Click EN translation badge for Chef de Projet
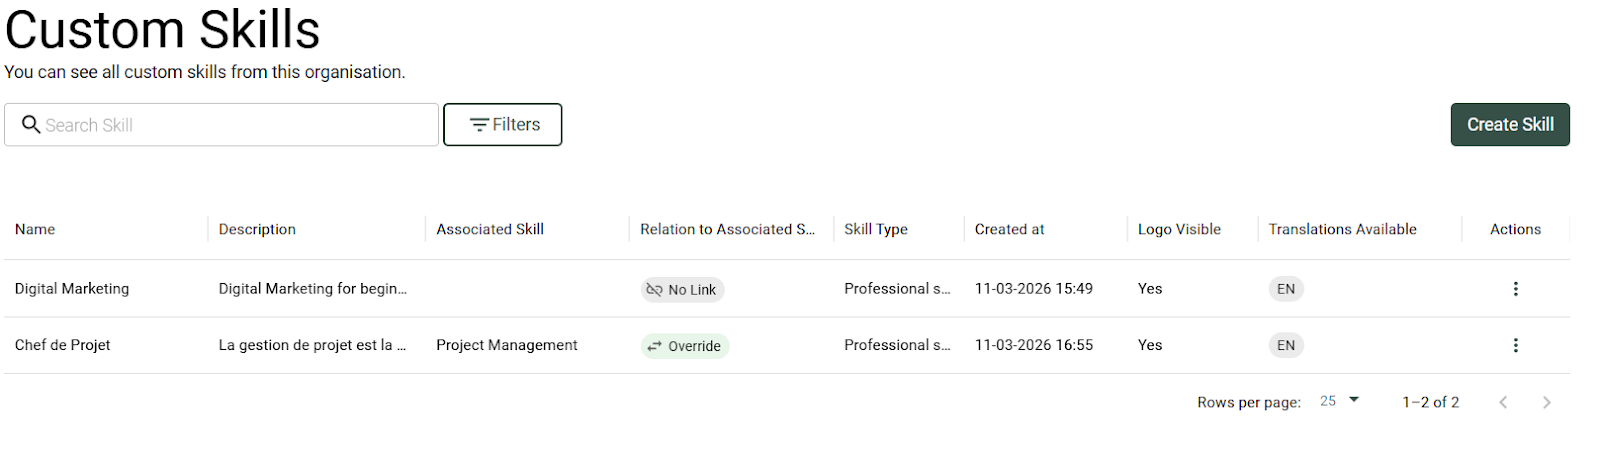 [x=1285, y=345]
